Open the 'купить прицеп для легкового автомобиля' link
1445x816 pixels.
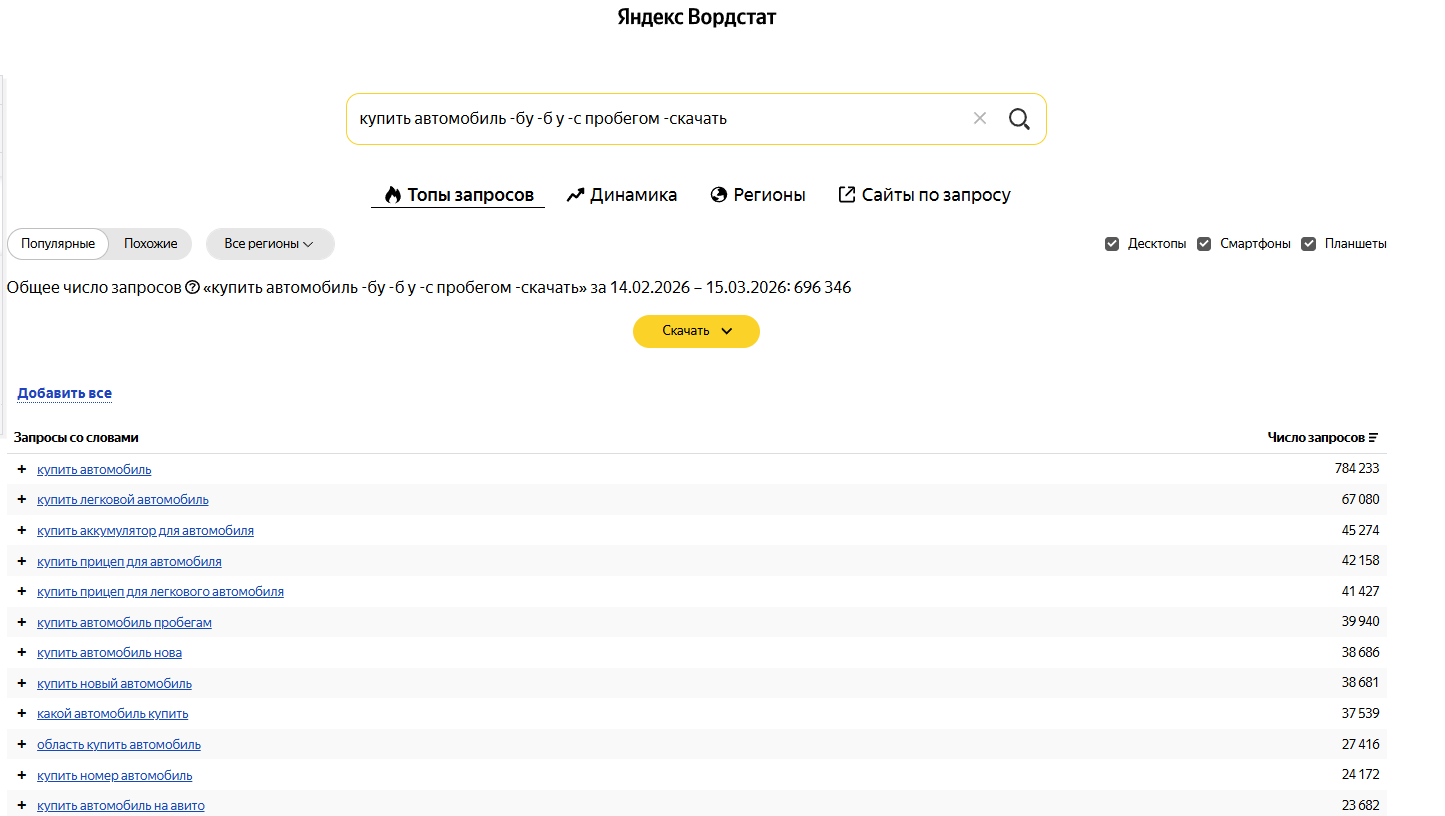(x=160, y=591)
